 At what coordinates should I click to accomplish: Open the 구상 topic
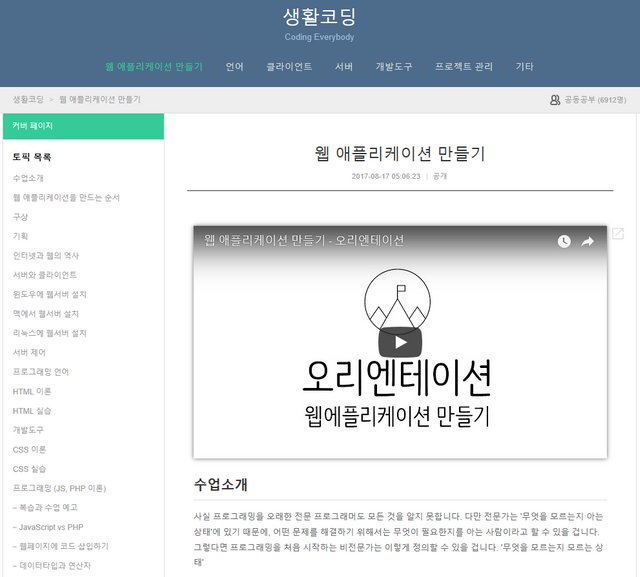tap(20, 217)
